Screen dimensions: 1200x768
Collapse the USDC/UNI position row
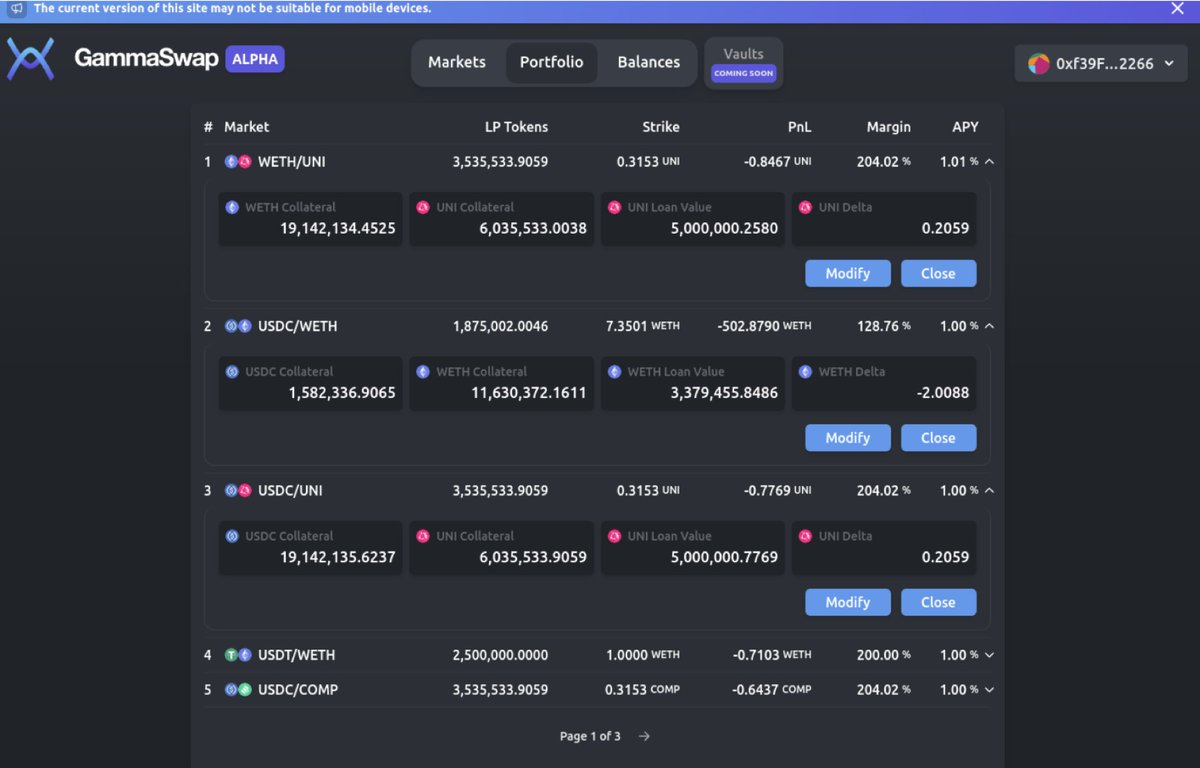[x=989, y=491]
